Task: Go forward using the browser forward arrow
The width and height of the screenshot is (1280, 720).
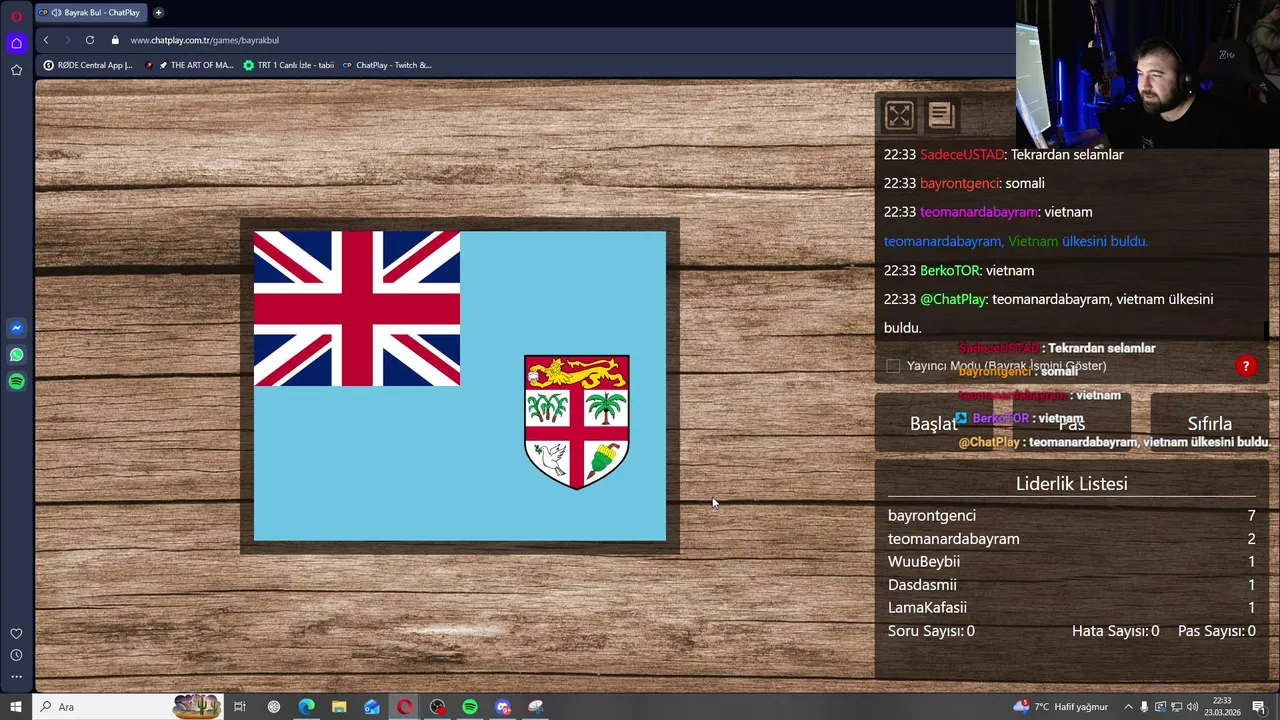Action: pos(68,40)
